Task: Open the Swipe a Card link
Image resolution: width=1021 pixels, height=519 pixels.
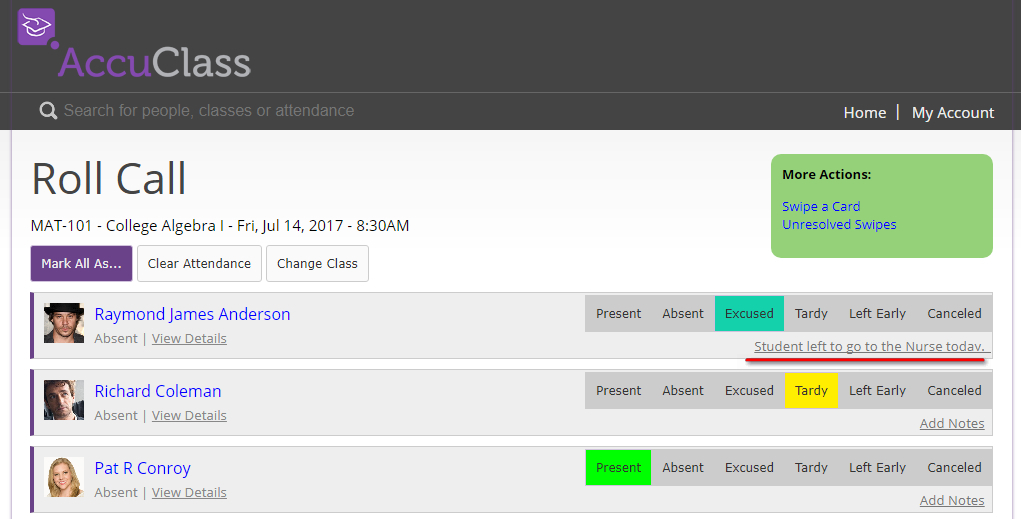Action: coord(821,207)
